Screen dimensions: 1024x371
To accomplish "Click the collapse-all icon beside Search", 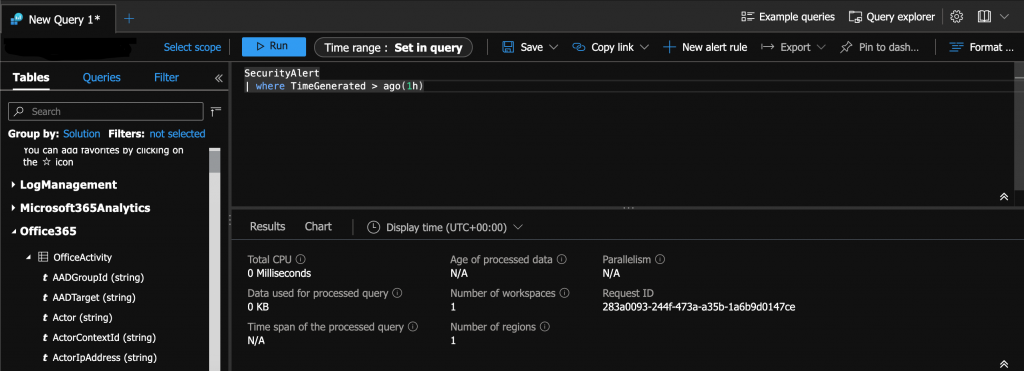I will tap(216, 111).
